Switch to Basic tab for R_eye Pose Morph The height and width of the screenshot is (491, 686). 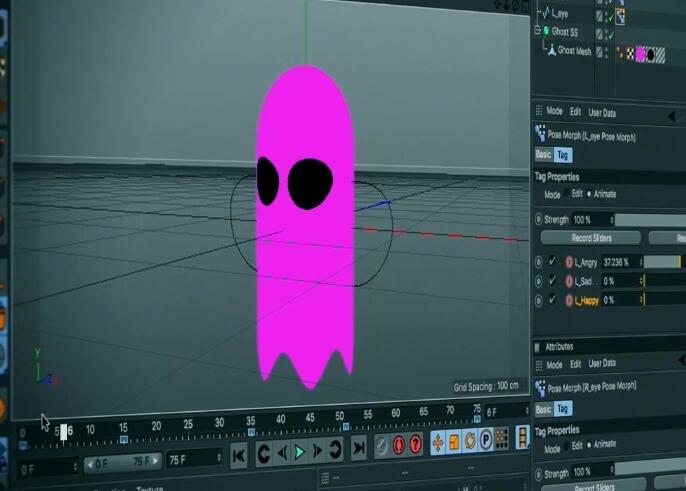tap(543, 409)
